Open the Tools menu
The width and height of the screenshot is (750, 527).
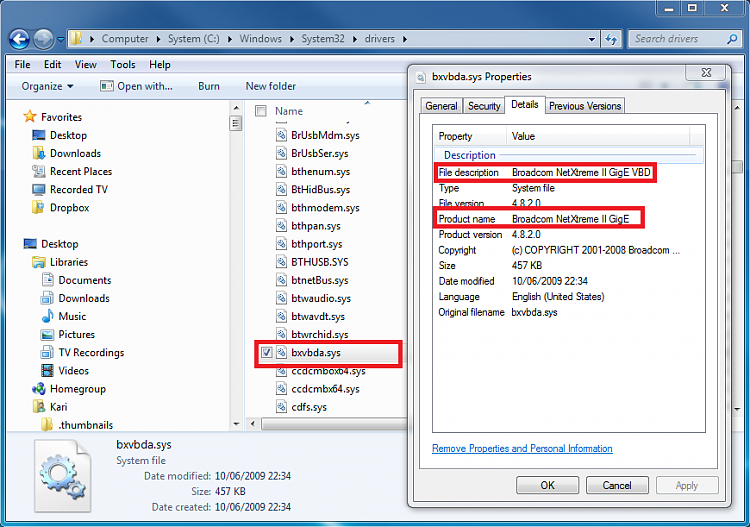[123, 65]
